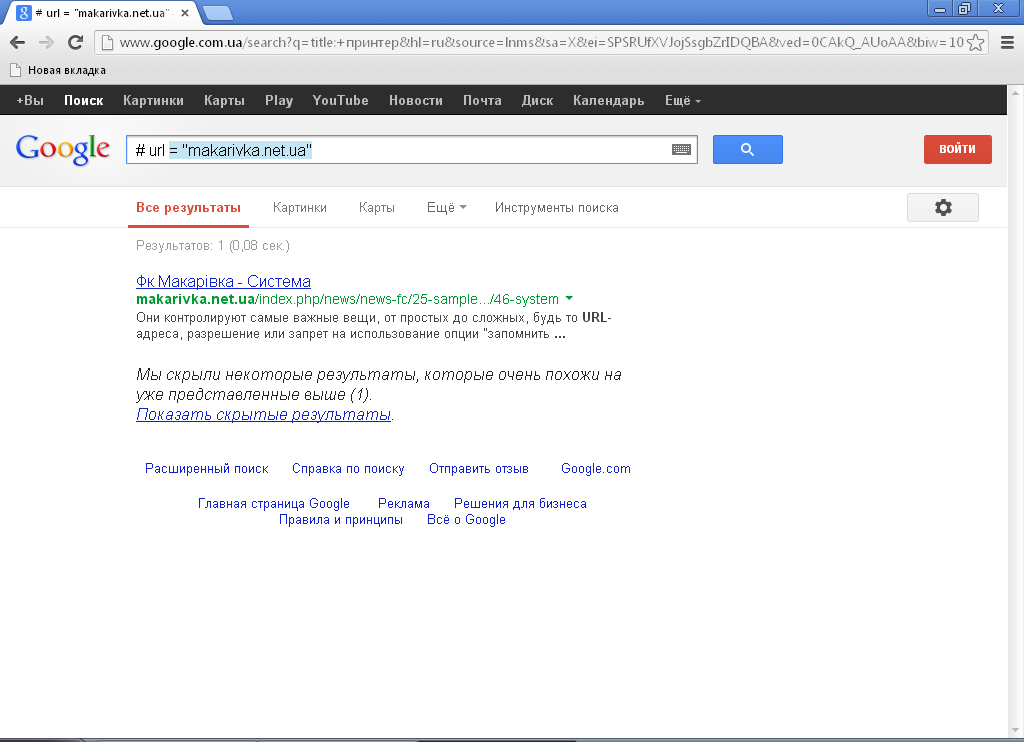Image resolution: width=1024 pixels, height=742 pixels.
Task: Open the Фк Макарівка - Система result
Action: pyautogui.click(x=223, y=282)
